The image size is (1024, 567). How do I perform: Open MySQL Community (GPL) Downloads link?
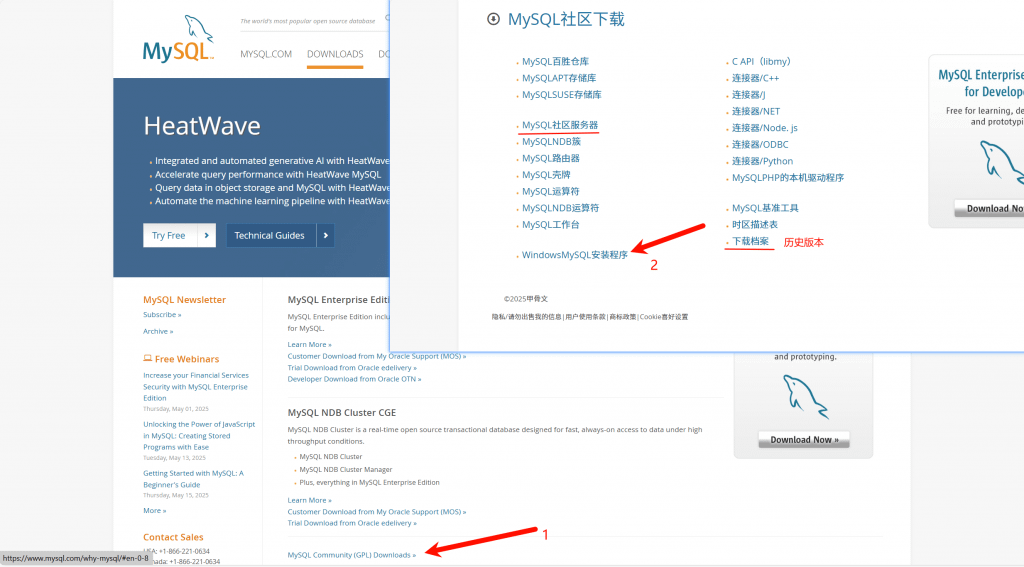[351, 555]
